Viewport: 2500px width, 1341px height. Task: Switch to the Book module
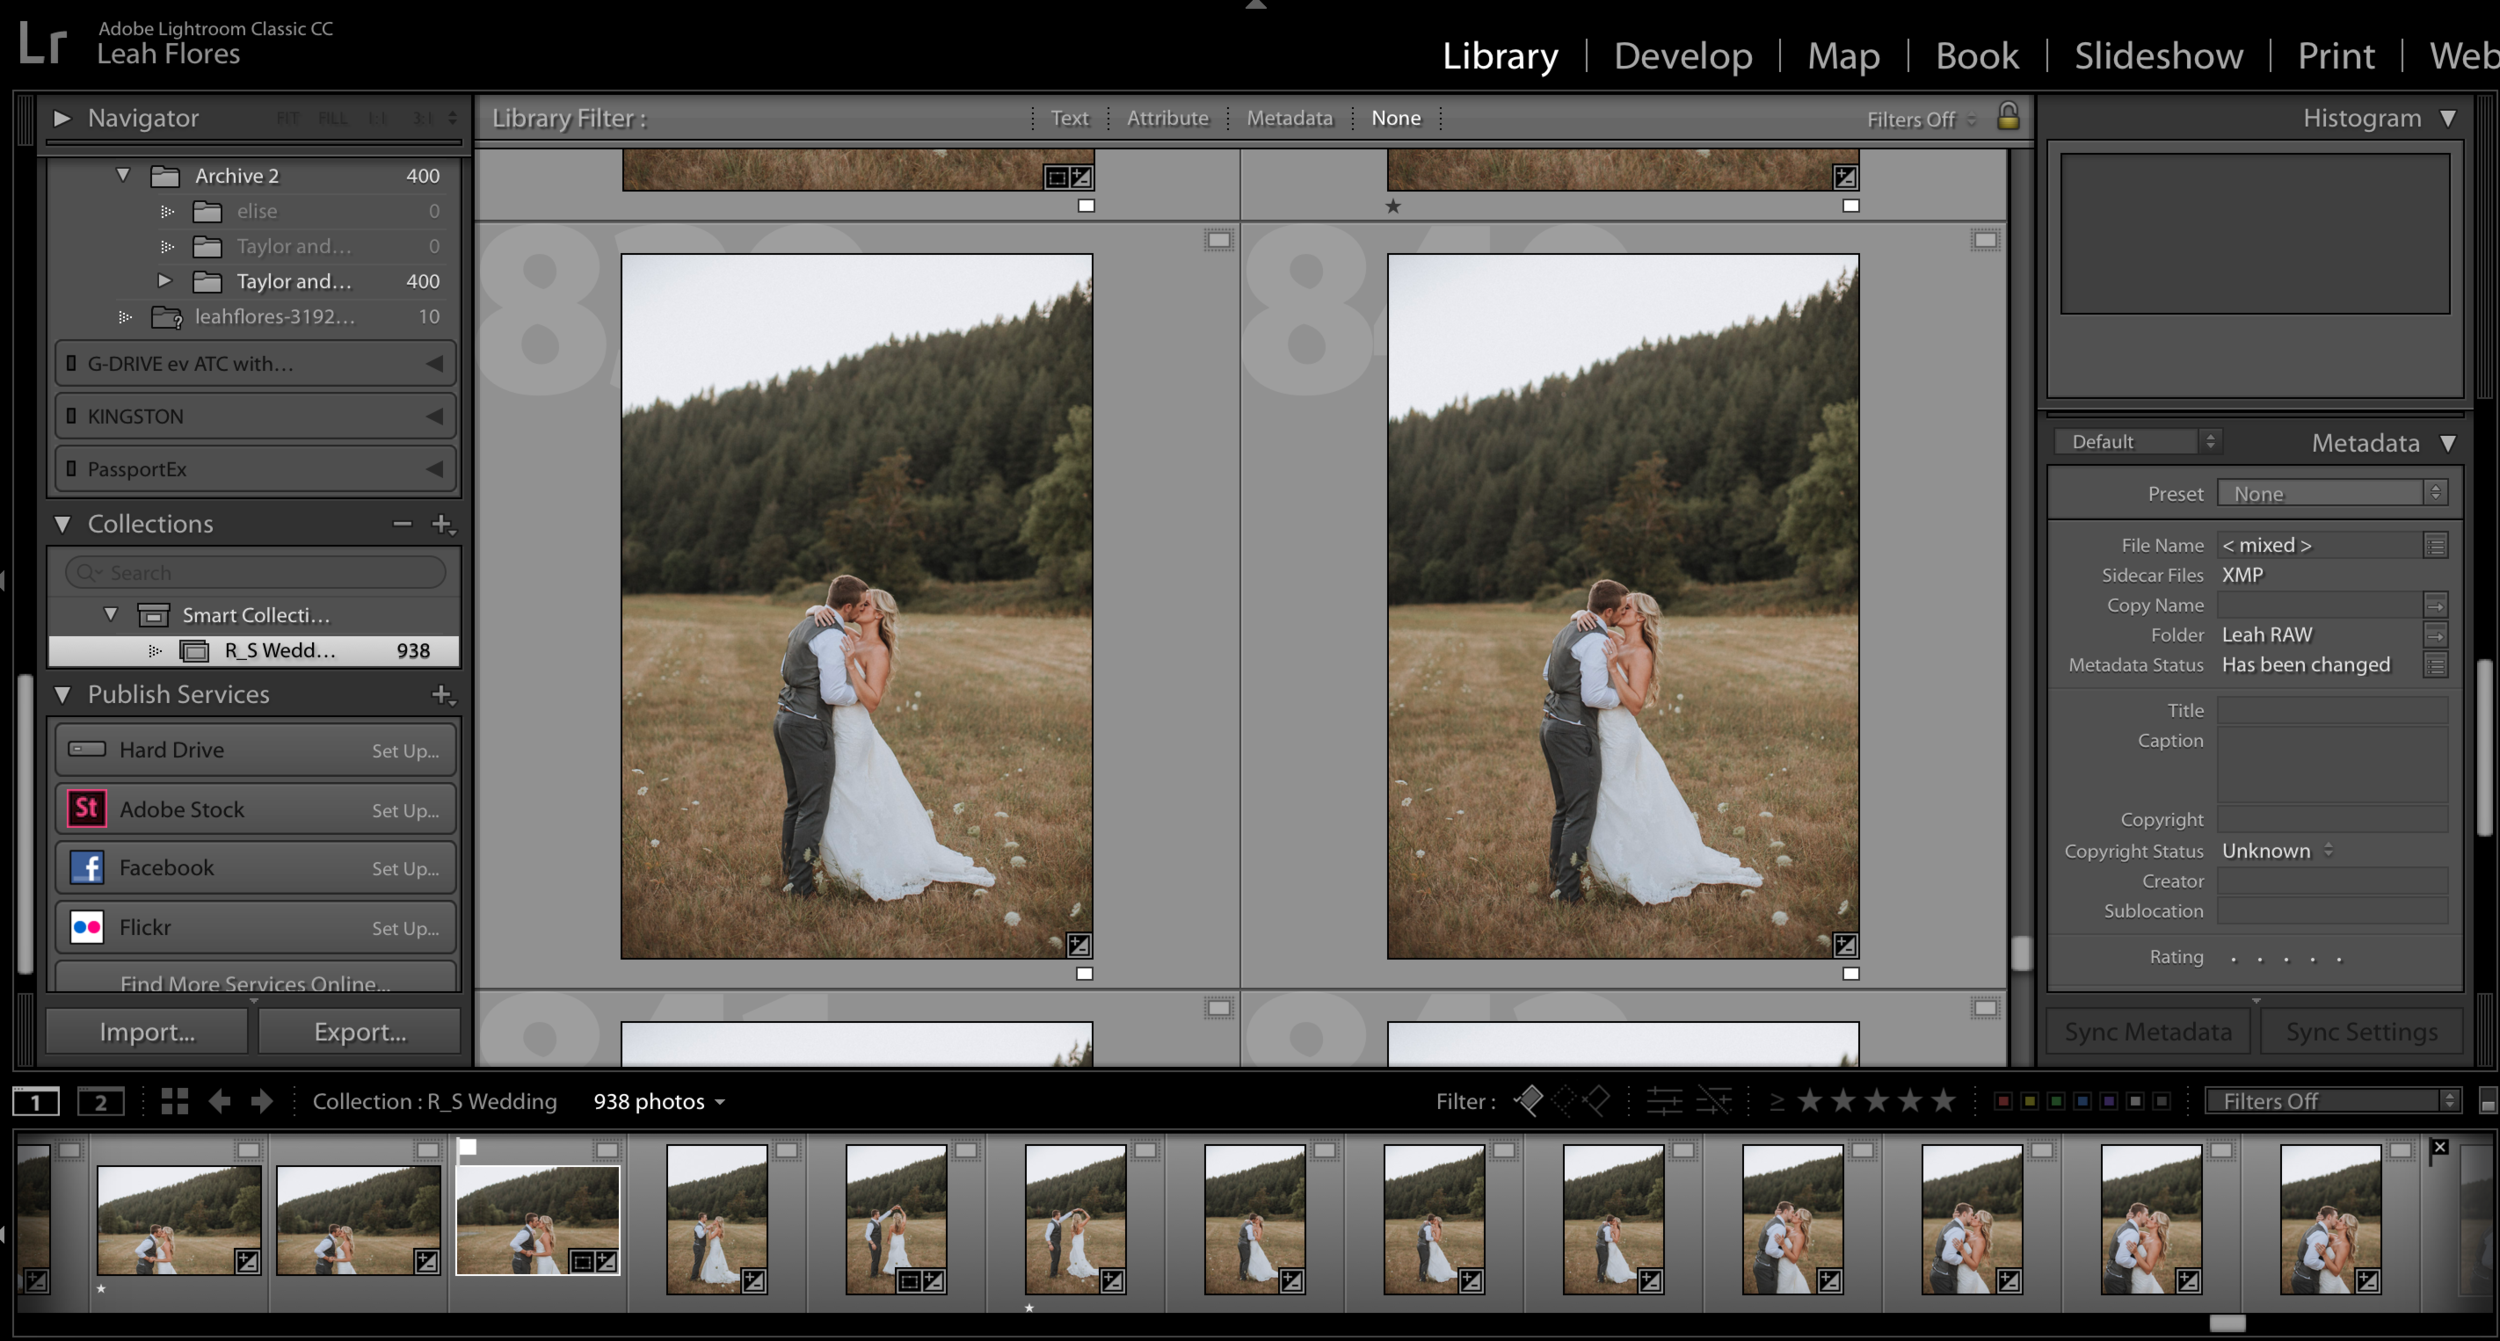pos(1976,55)
